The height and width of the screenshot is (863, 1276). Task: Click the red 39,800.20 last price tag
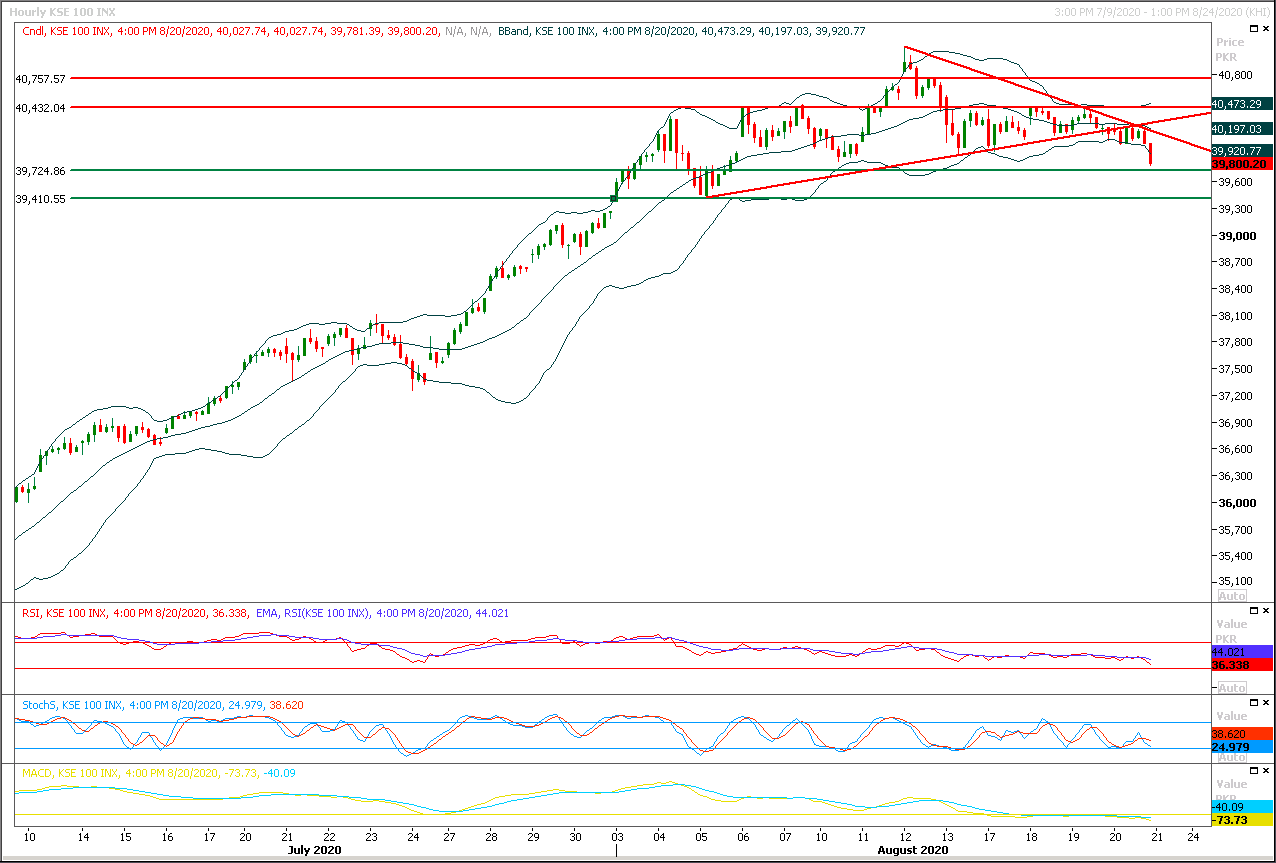[x=1241, y=163]
